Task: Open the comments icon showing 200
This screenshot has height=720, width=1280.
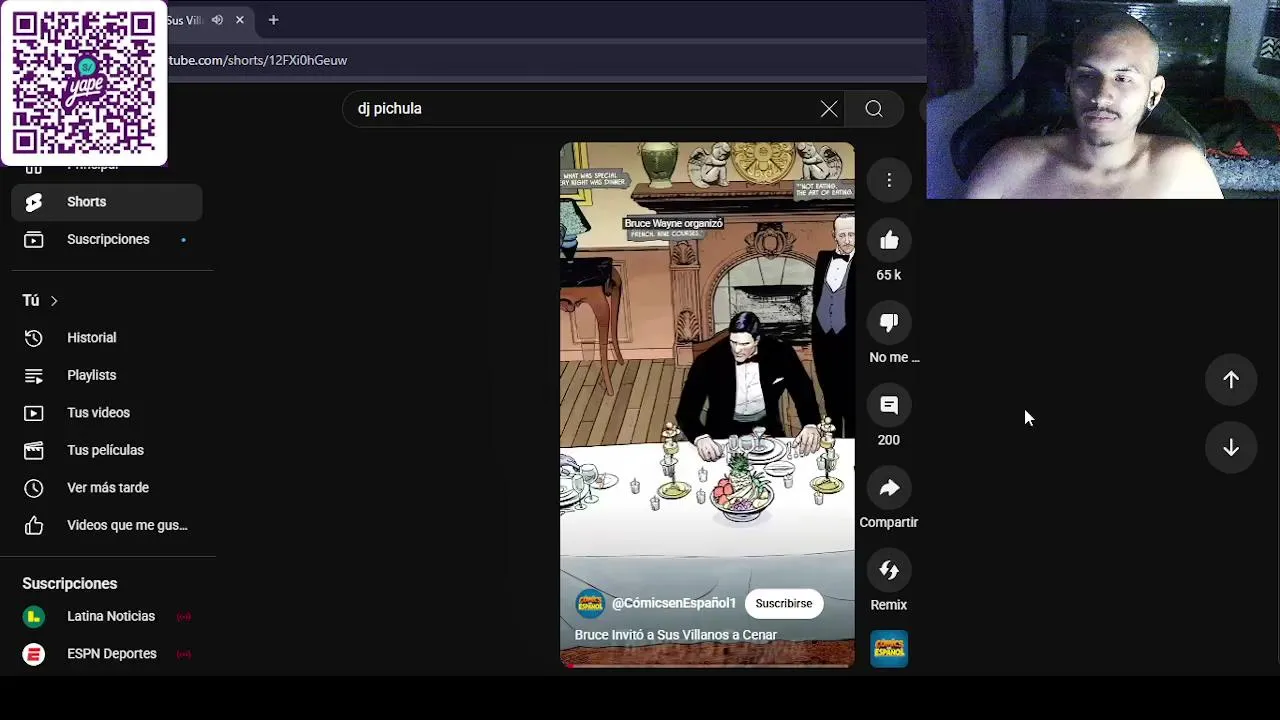Action: 889,405
